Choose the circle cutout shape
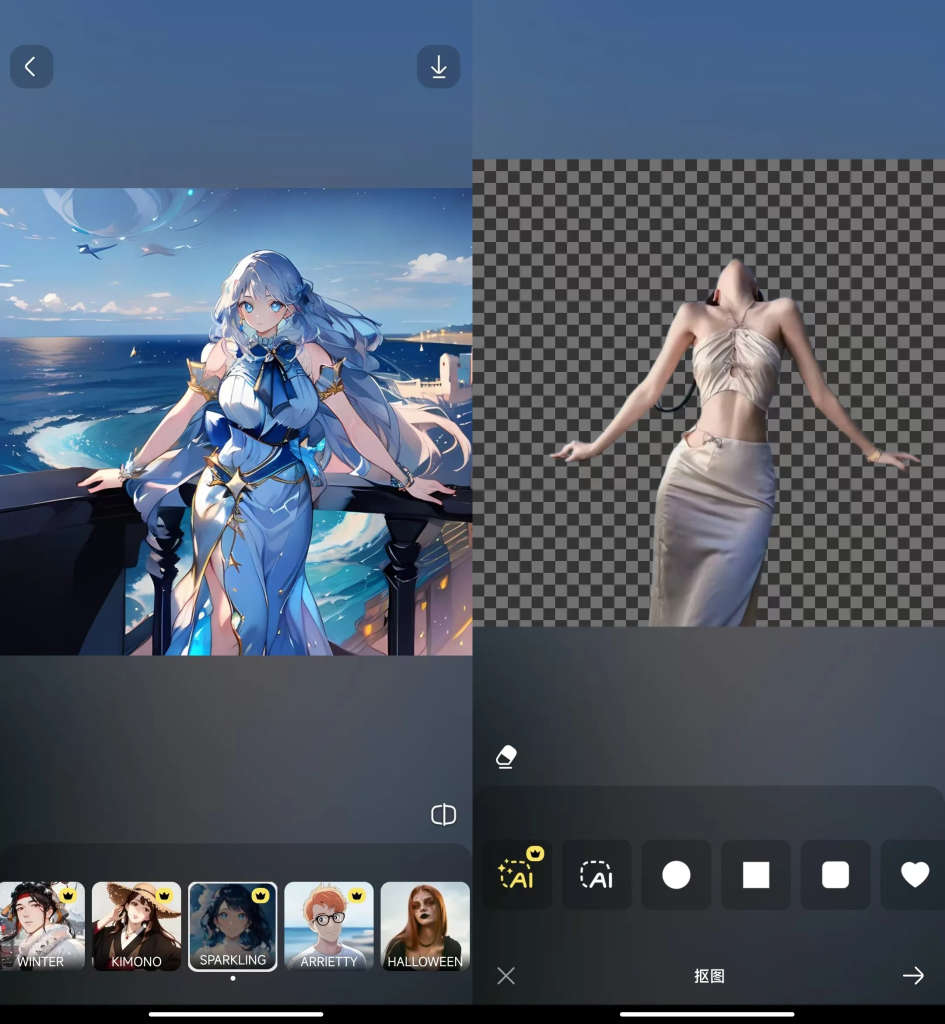Viewport: 945px width, 1024px height. pyautogui.click(x=676, y=875)
